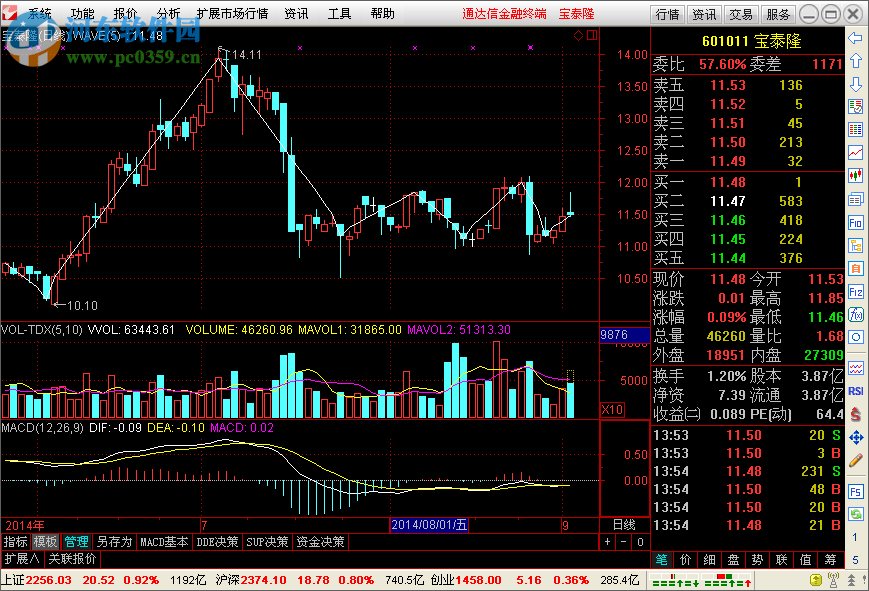Screen dimensions: 869x591
Task: Click the red split-window icon atop the chart
Action: pos(592,35)
